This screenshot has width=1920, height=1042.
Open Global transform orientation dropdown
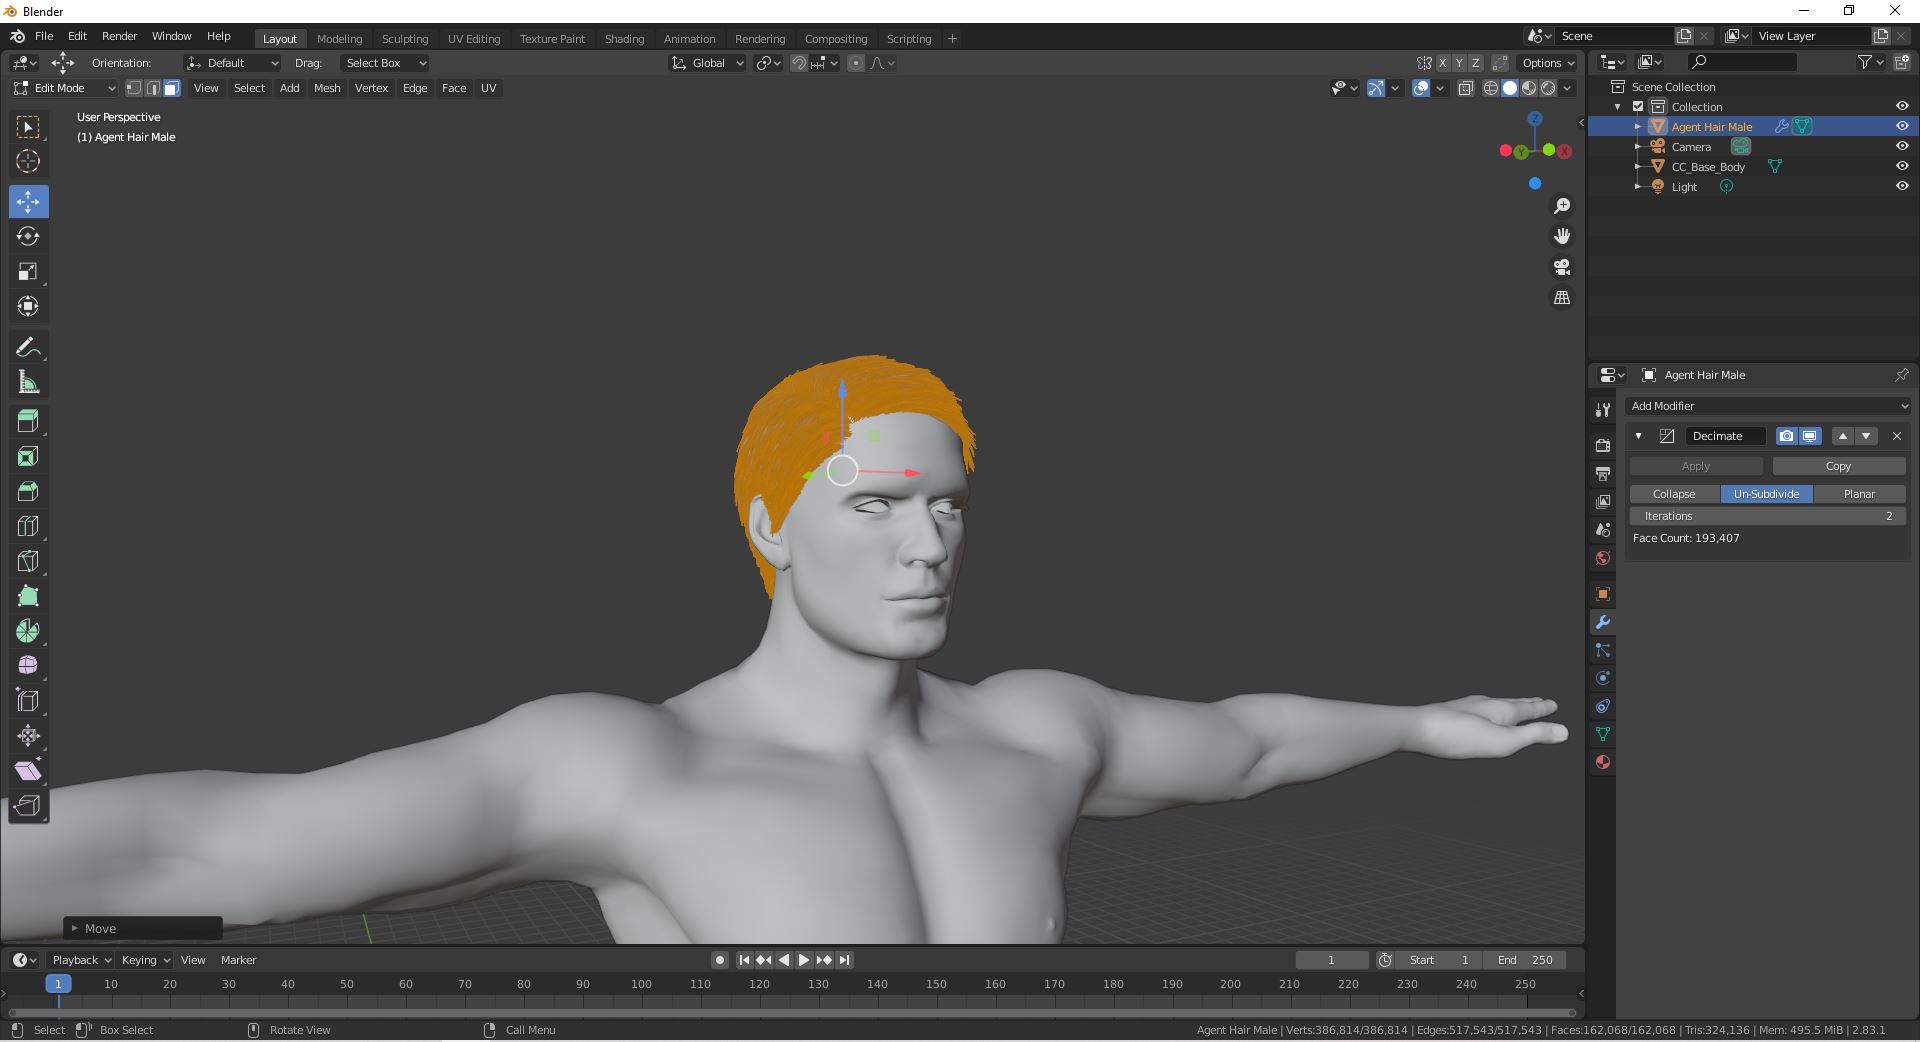click(x=707, y=63)
